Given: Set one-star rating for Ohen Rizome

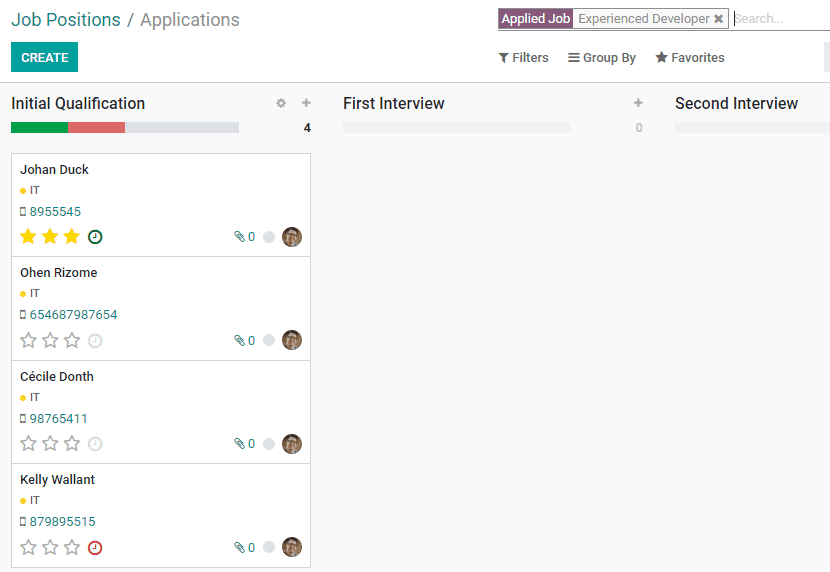Looking at the screenshot, I should tap(28, 340).
